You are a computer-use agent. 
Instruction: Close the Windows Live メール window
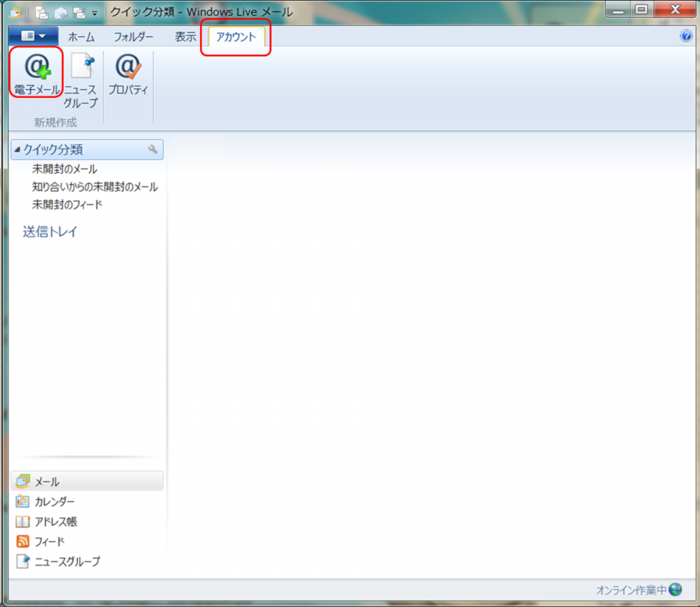675,9
